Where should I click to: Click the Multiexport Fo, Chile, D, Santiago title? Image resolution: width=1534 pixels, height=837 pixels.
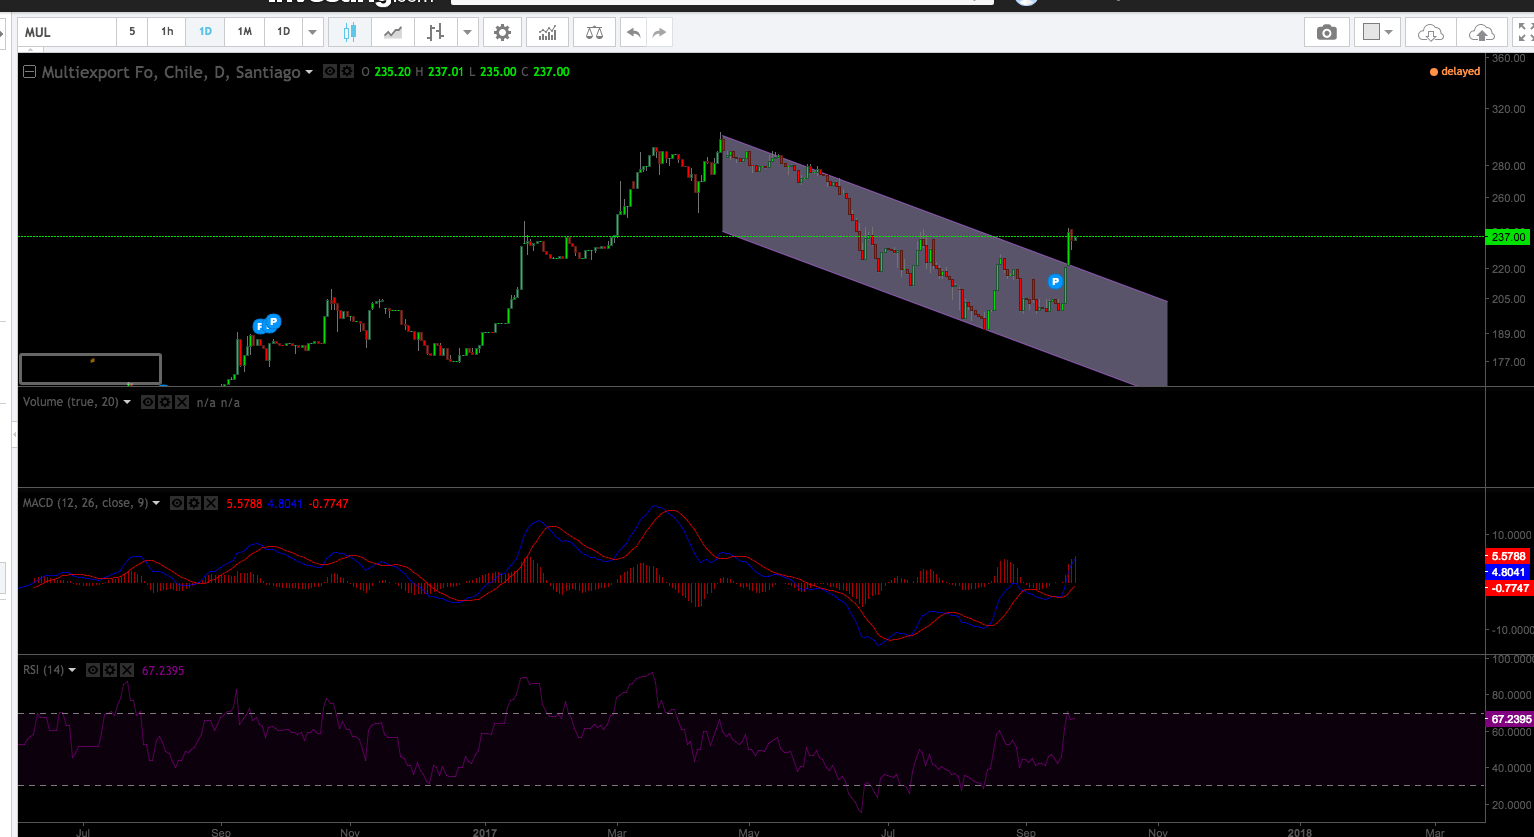171,72
